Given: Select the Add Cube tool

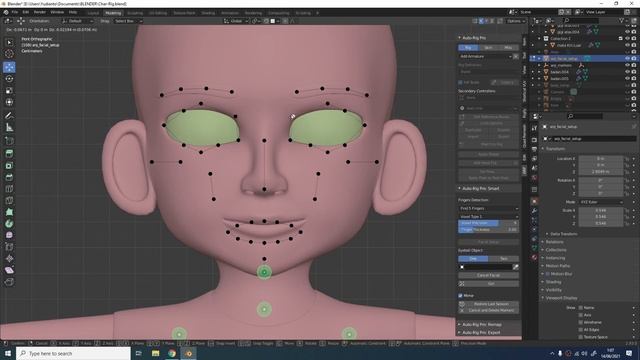Looking at the screenshot, I should coord(9,141).
